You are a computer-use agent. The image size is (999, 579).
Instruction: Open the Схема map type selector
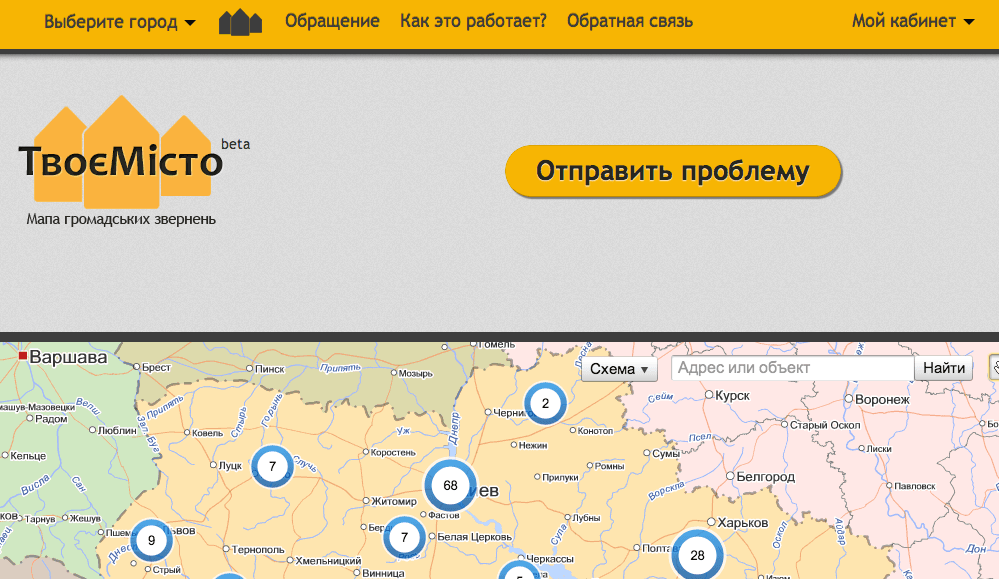click(619, 369)
